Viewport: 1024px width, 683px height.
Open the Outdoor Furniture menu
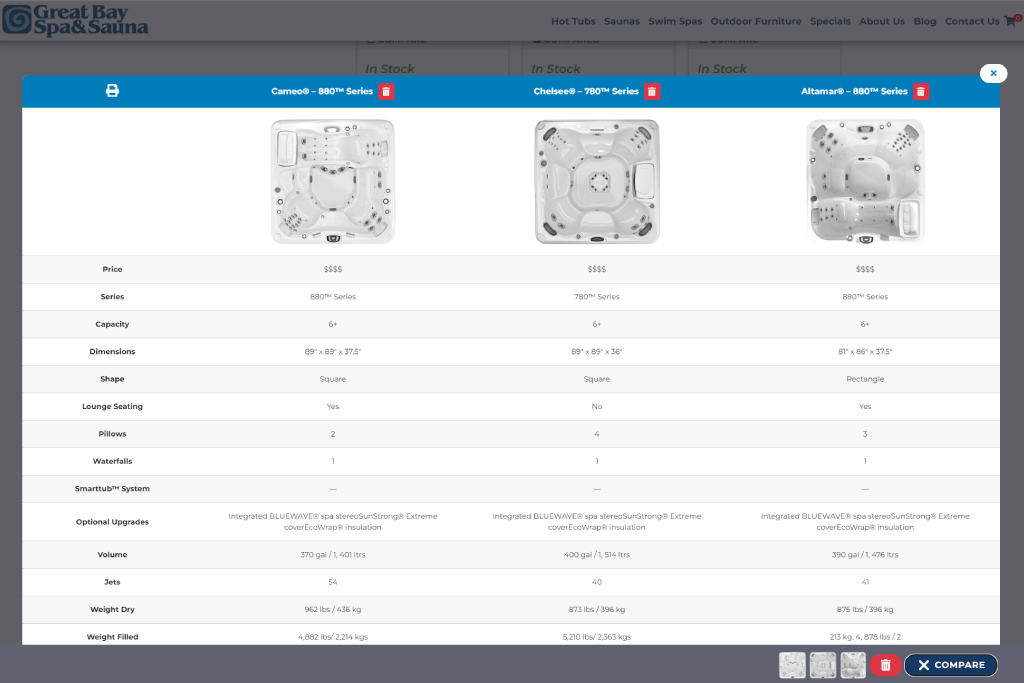tap(756, 21)
